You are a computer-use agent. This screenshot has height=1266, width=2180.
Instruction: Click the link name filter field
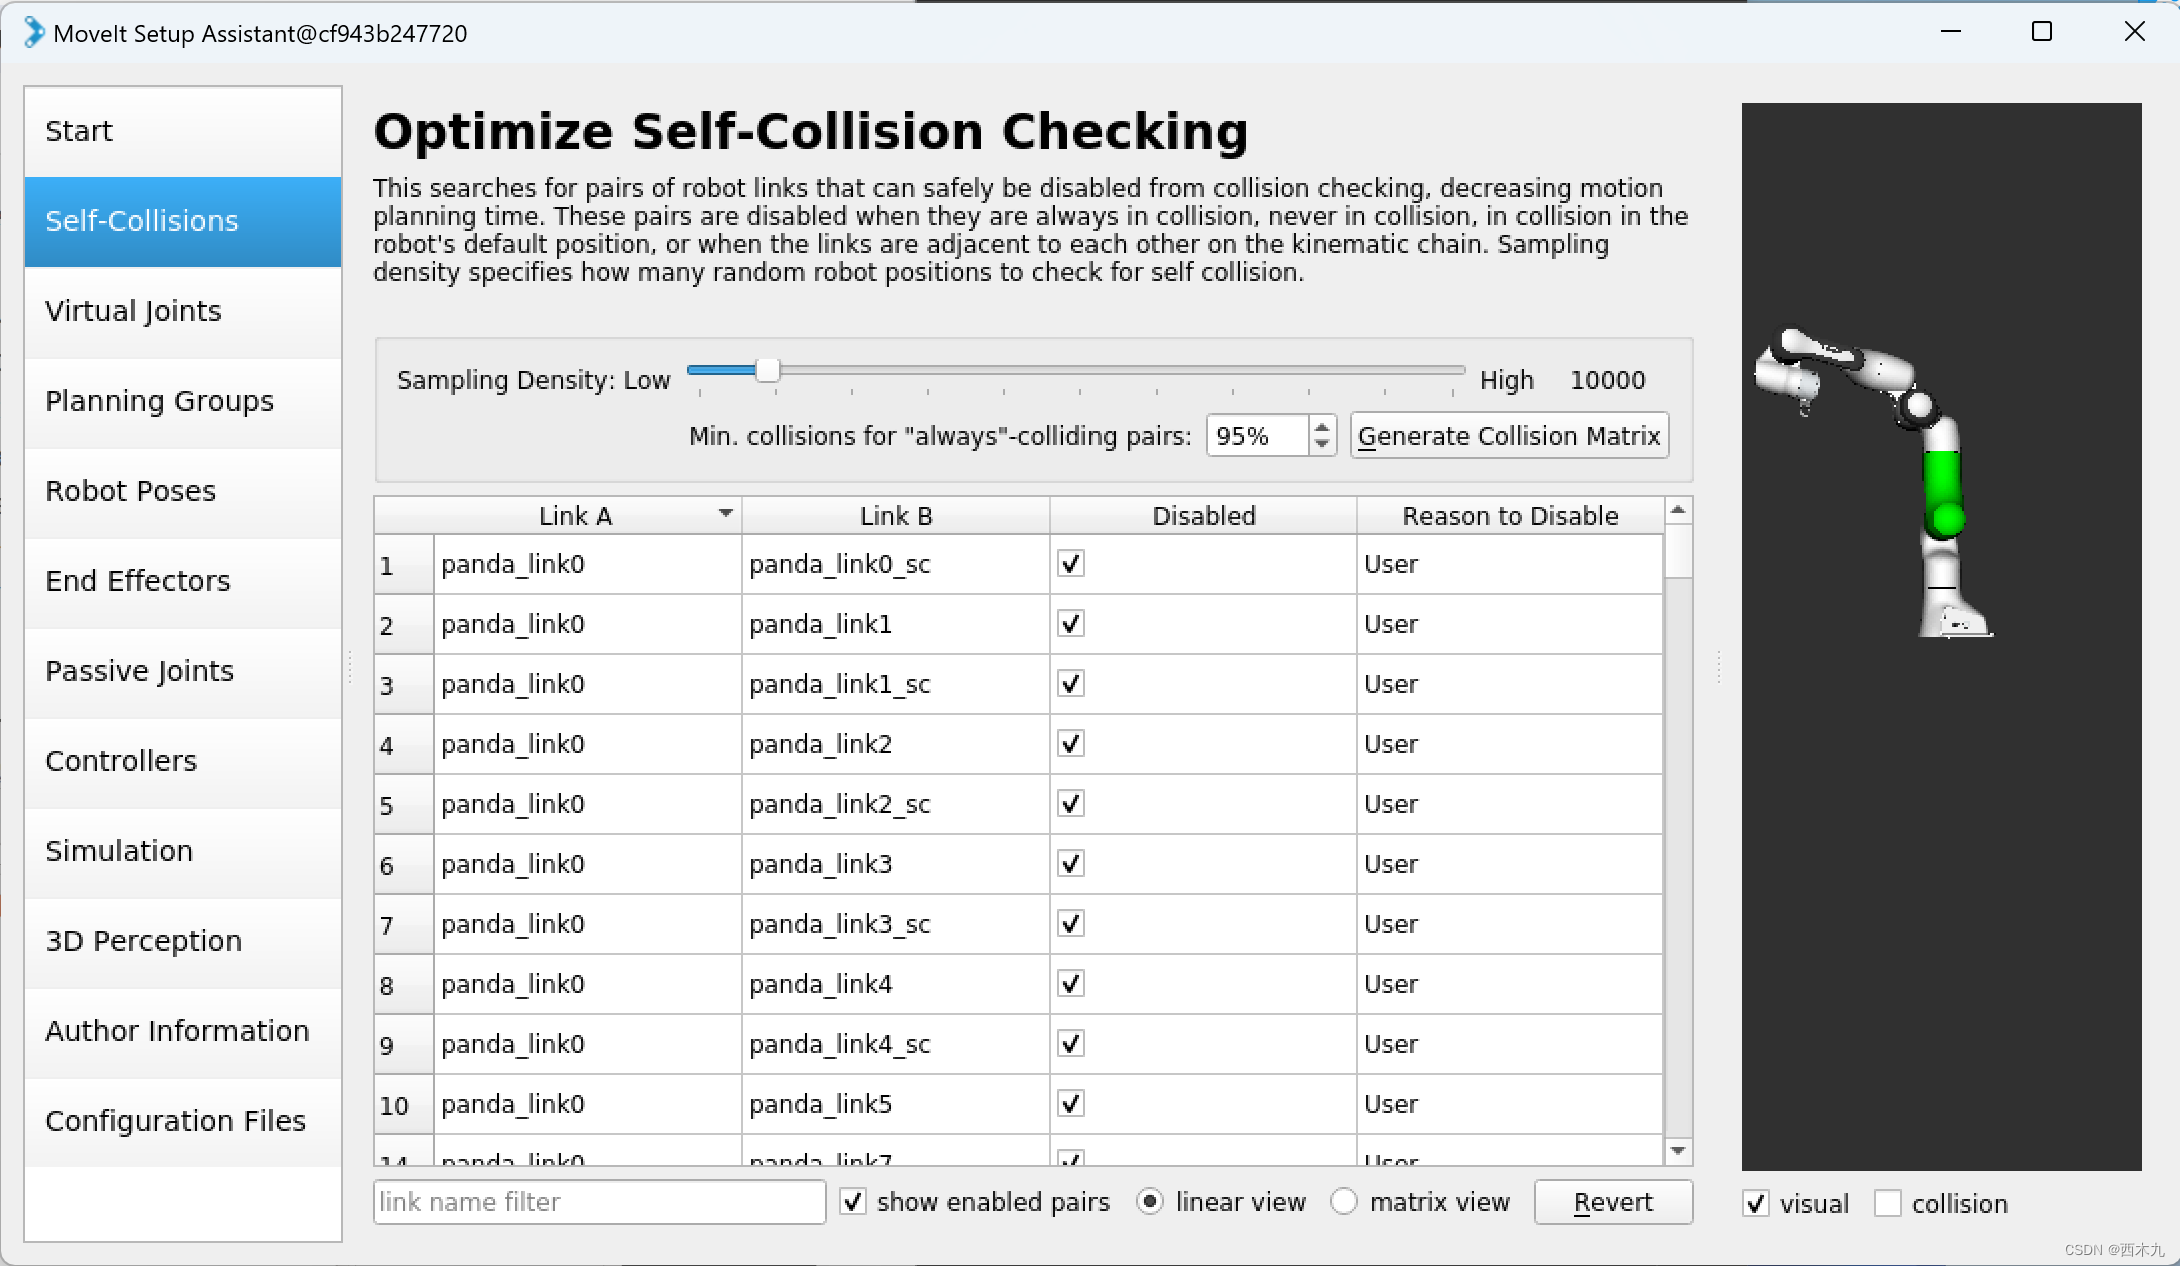(600, 1202)
